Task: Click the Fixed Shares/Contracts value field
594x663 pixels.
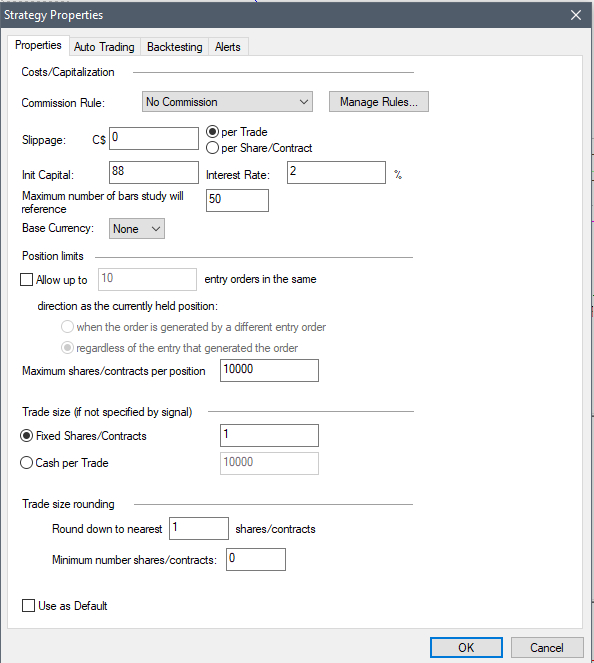Action: (x=269, y=436)
